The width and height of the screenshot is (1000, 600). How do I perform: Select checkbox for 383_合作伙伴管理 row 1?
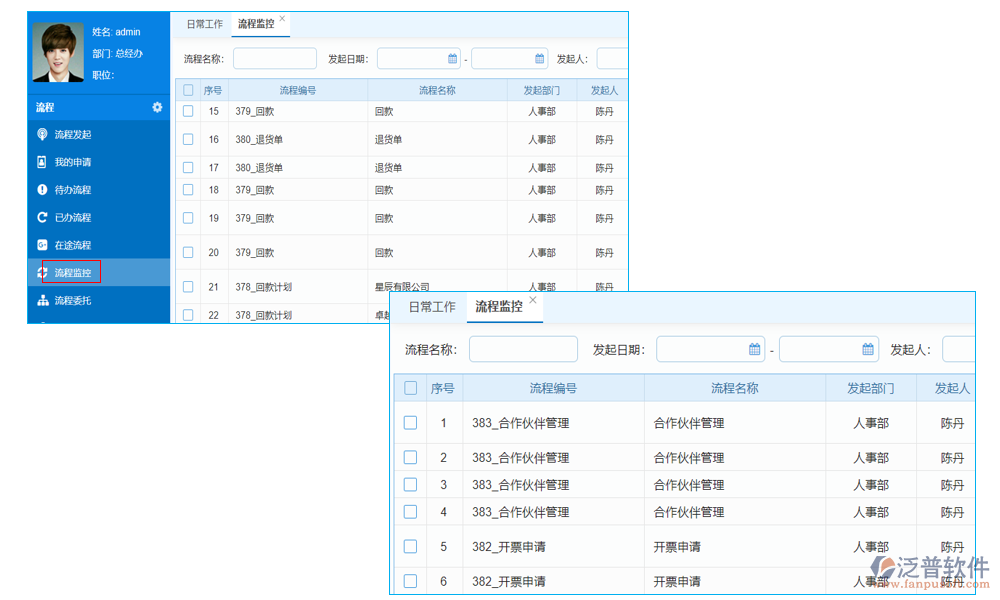coord(410,422)
